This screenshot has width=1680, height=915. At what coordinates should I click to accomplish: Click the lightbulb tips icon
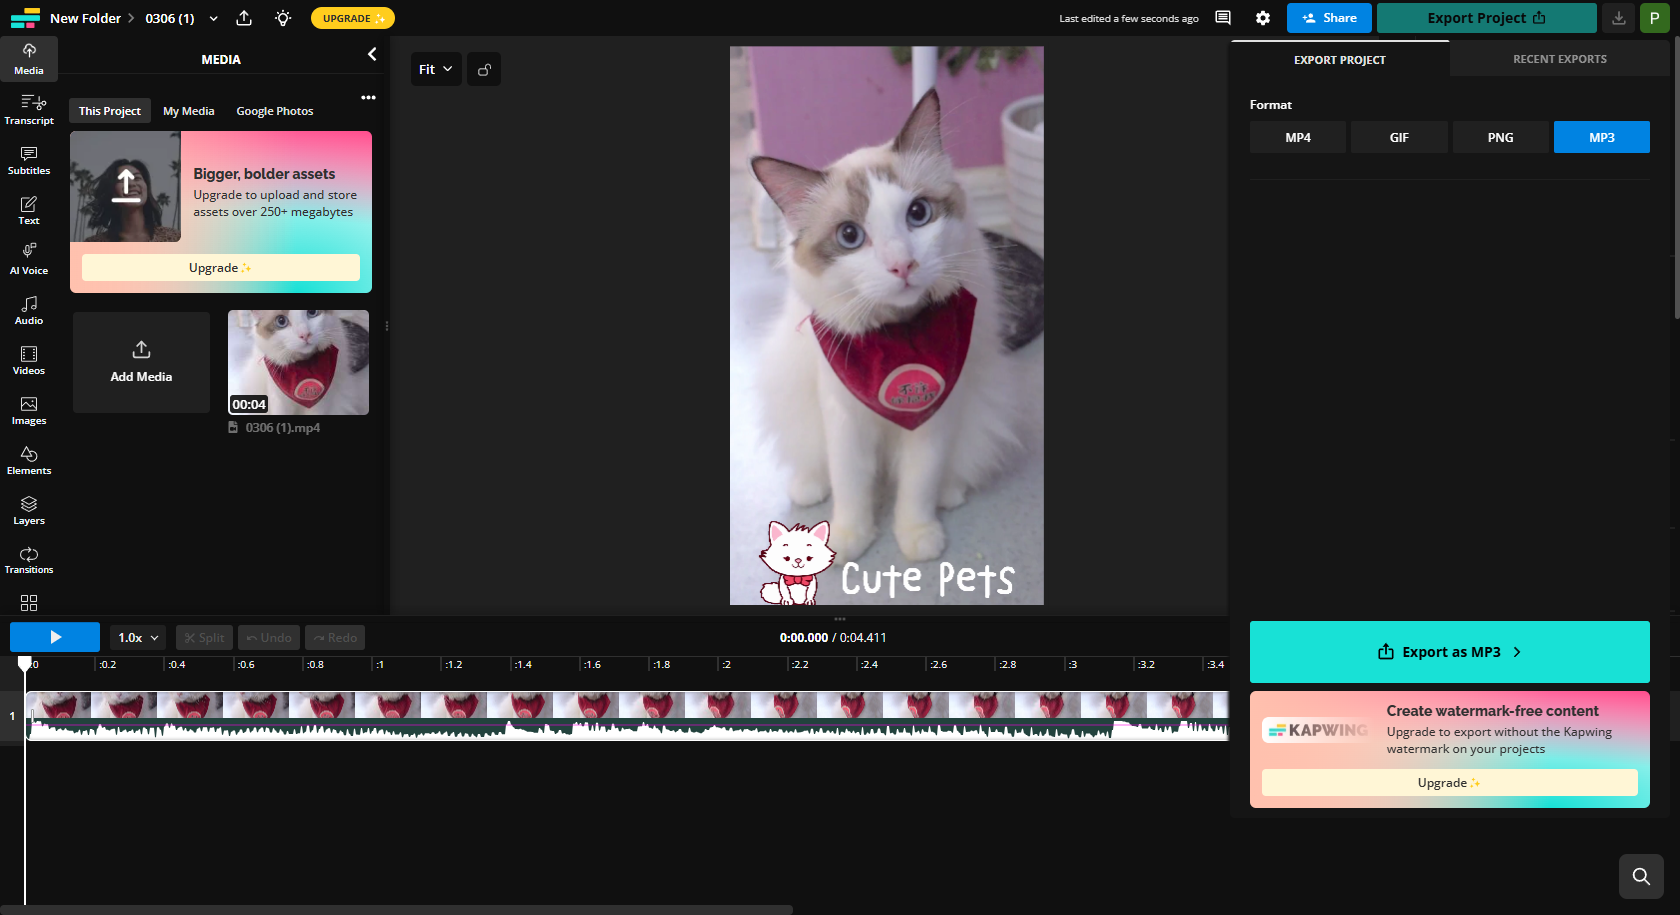[x=283, y=18]
